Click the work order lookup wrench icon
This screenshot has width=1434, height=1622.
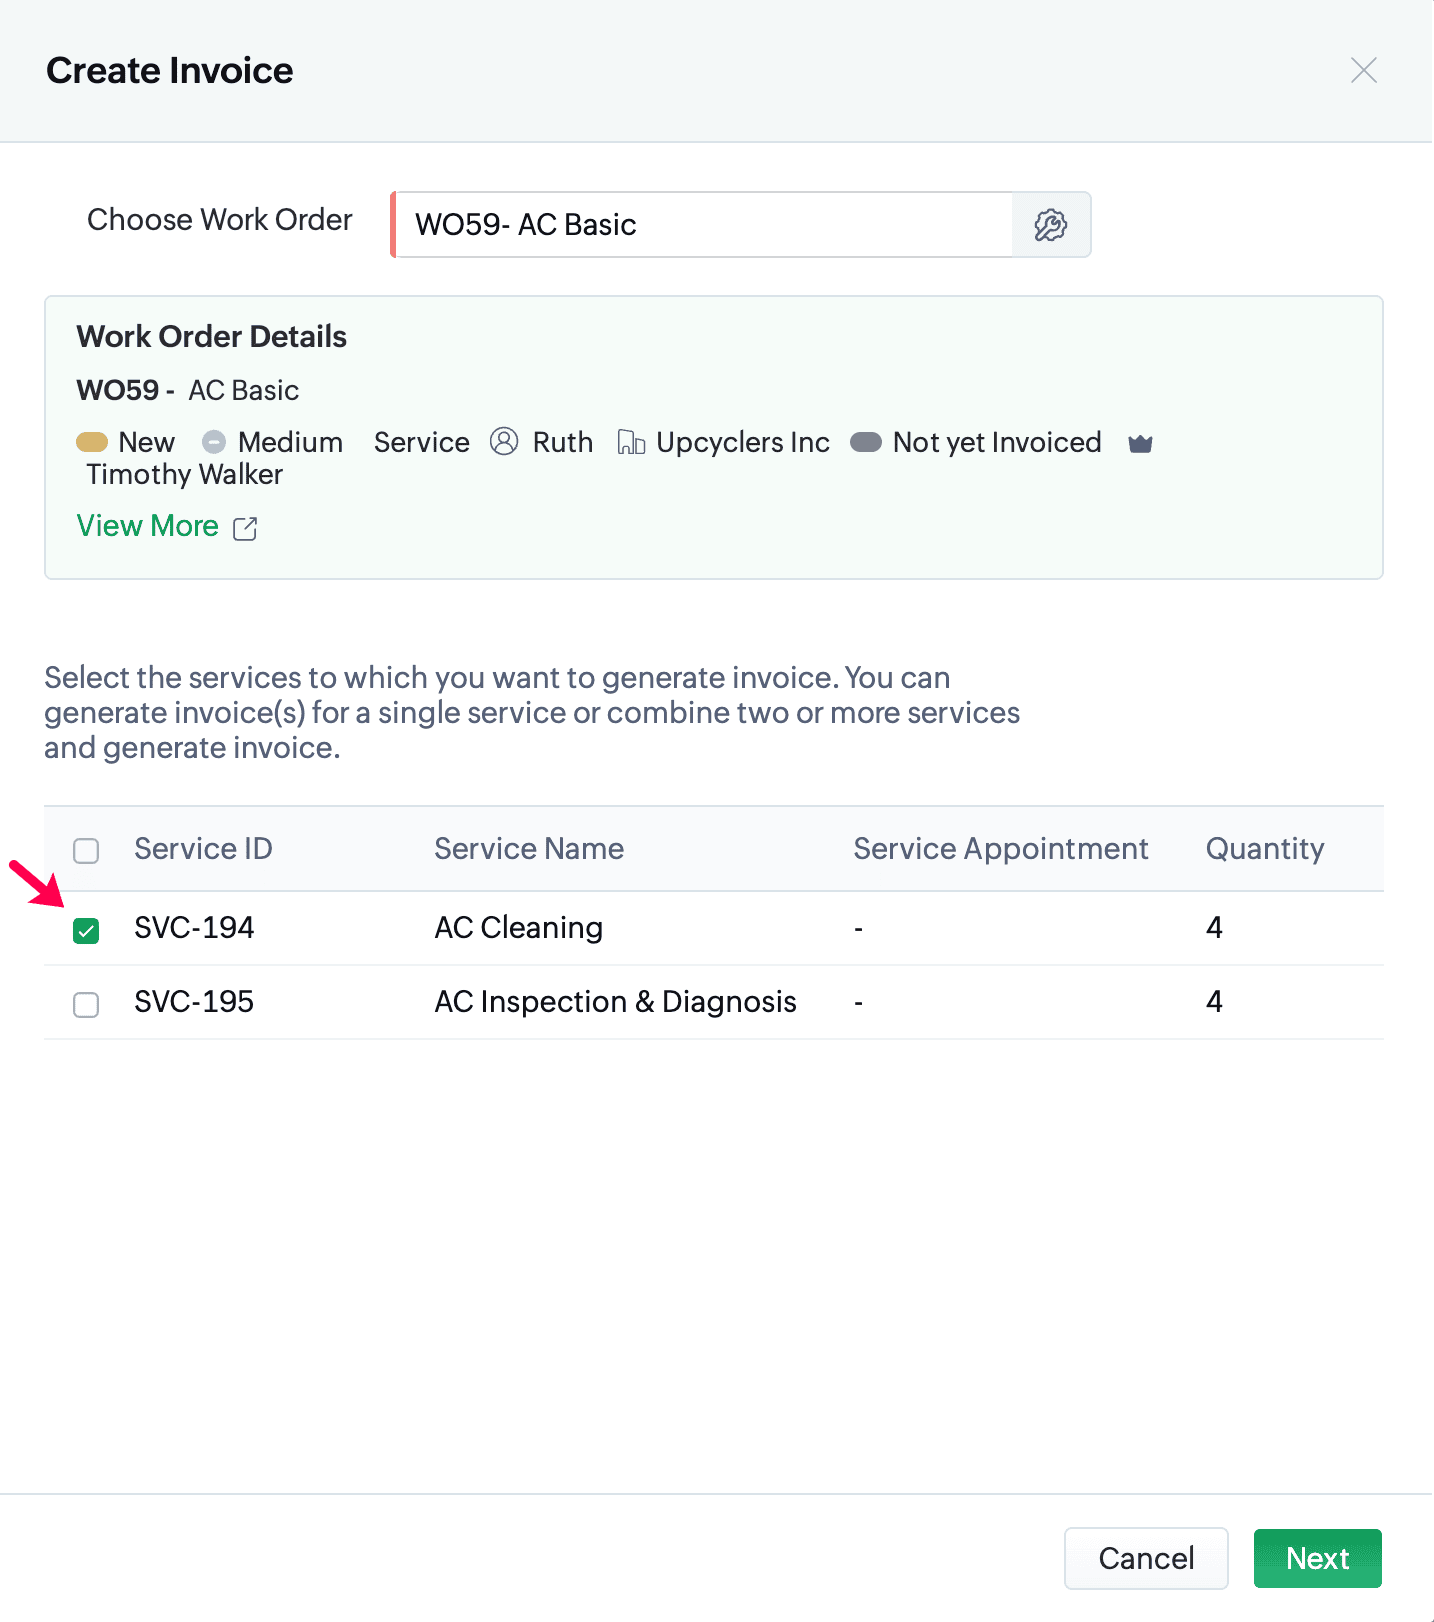(1051, 225)
